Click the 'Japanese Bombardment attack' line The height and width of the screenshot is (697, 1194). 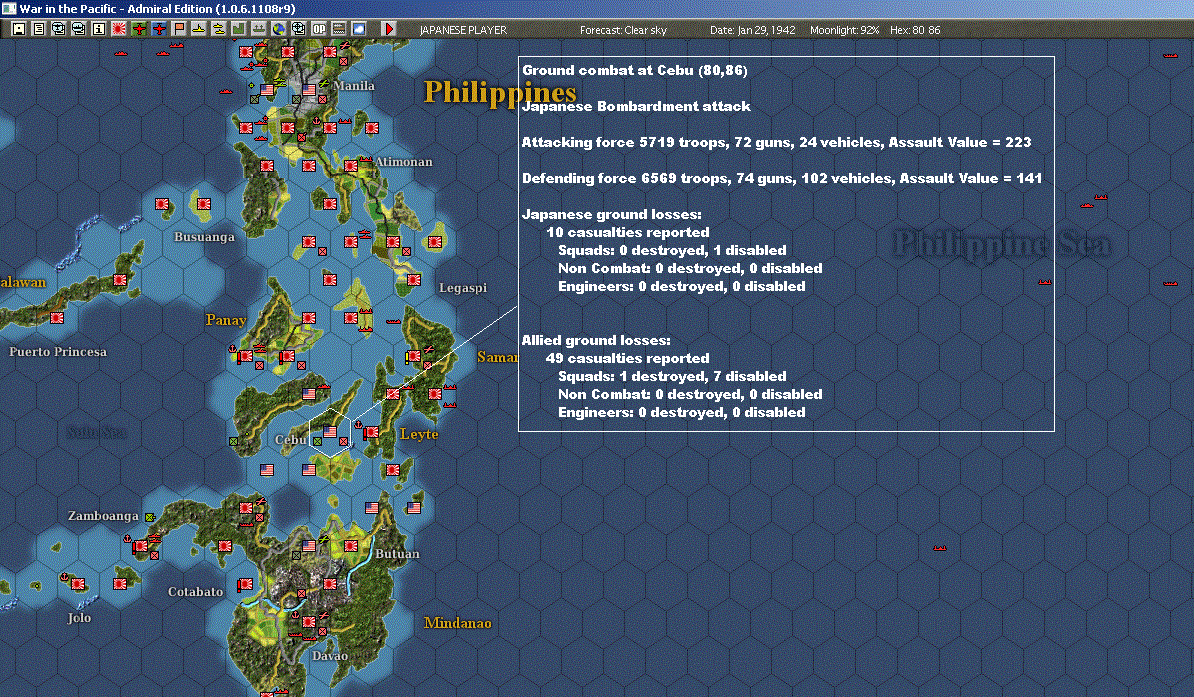click(637, 107)
